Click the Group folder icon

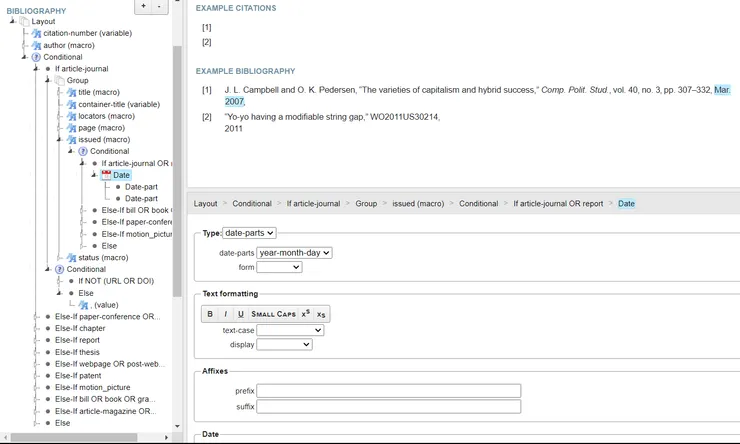coord(59,81)
